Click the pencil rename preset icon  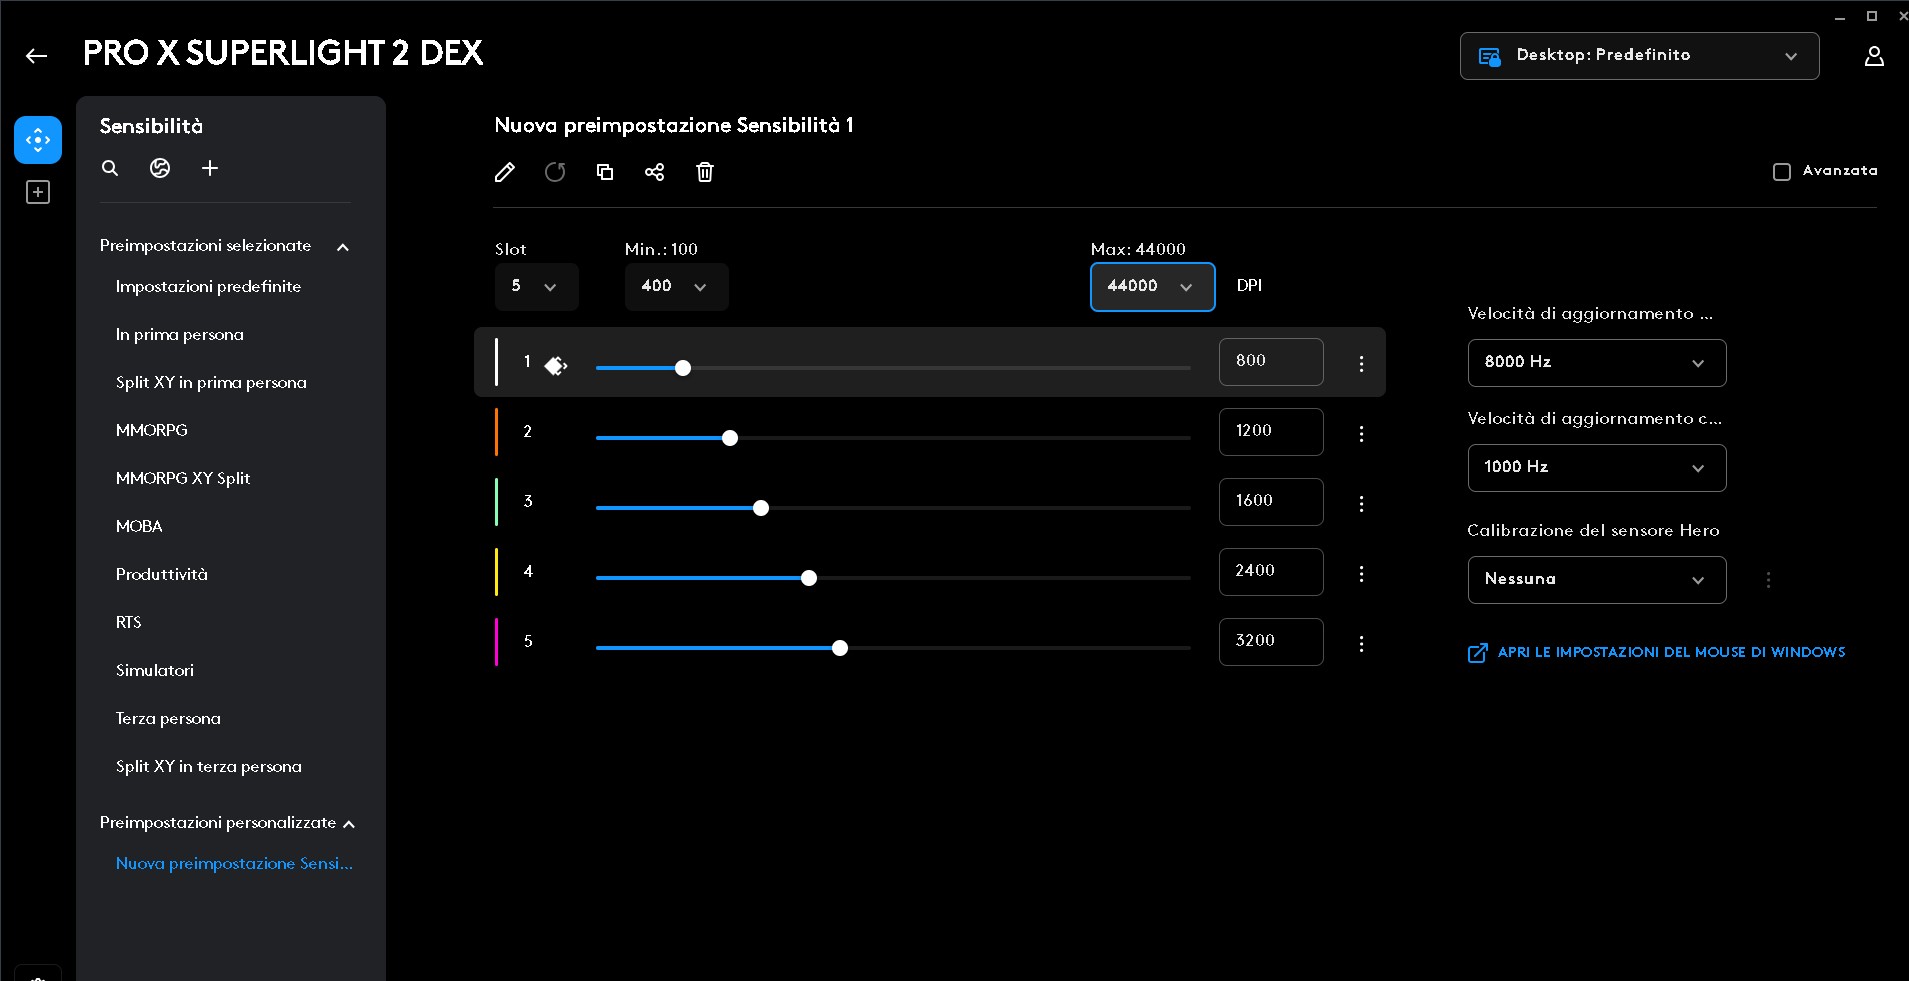pos(505,172)
